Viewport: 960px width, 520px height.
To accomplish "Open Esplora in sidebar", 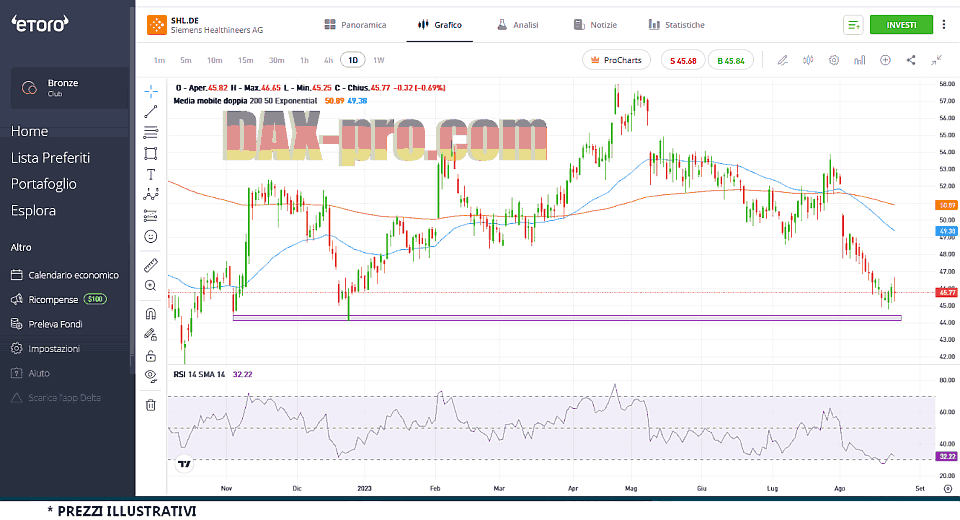I will tap(33, 210).
